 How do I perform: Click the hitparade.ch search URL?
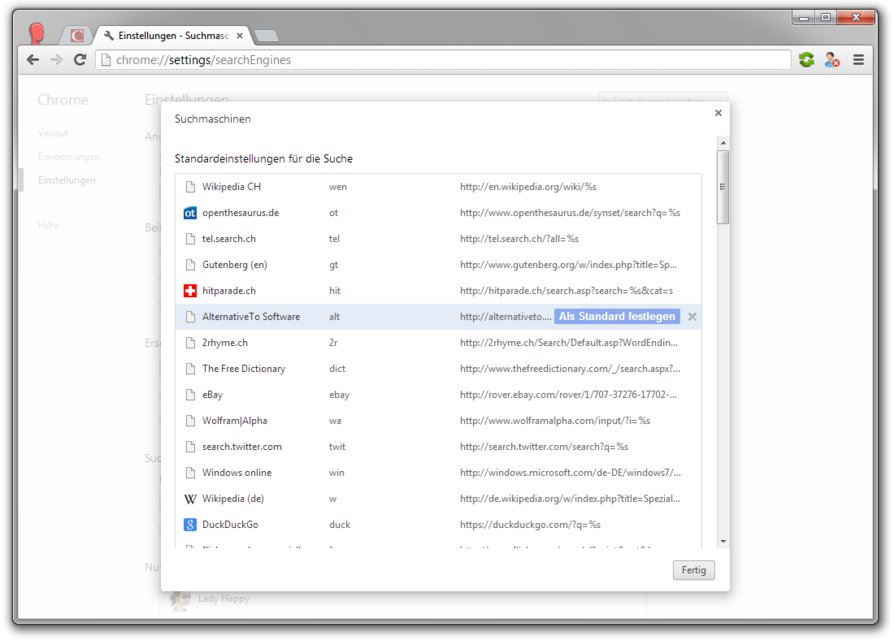[567, 291]
